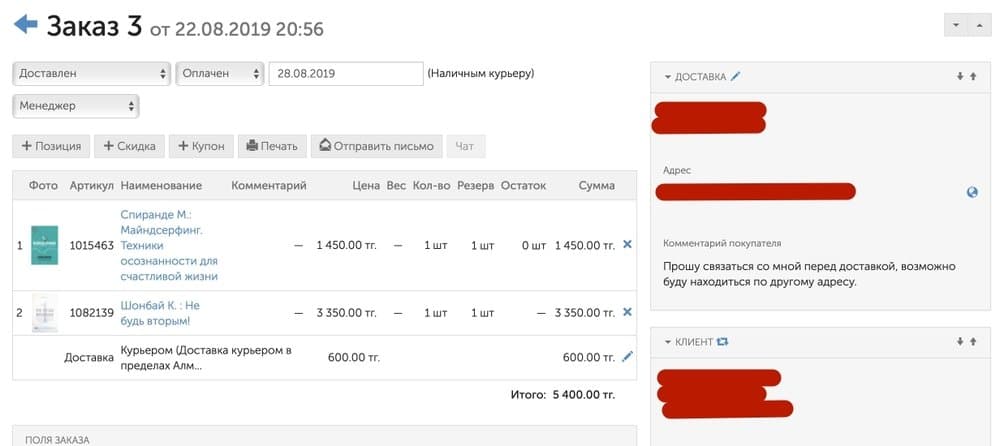This screenshot has height=446, width=1000.
Task: Go back using the blue arrow
Action: [26, 25]
